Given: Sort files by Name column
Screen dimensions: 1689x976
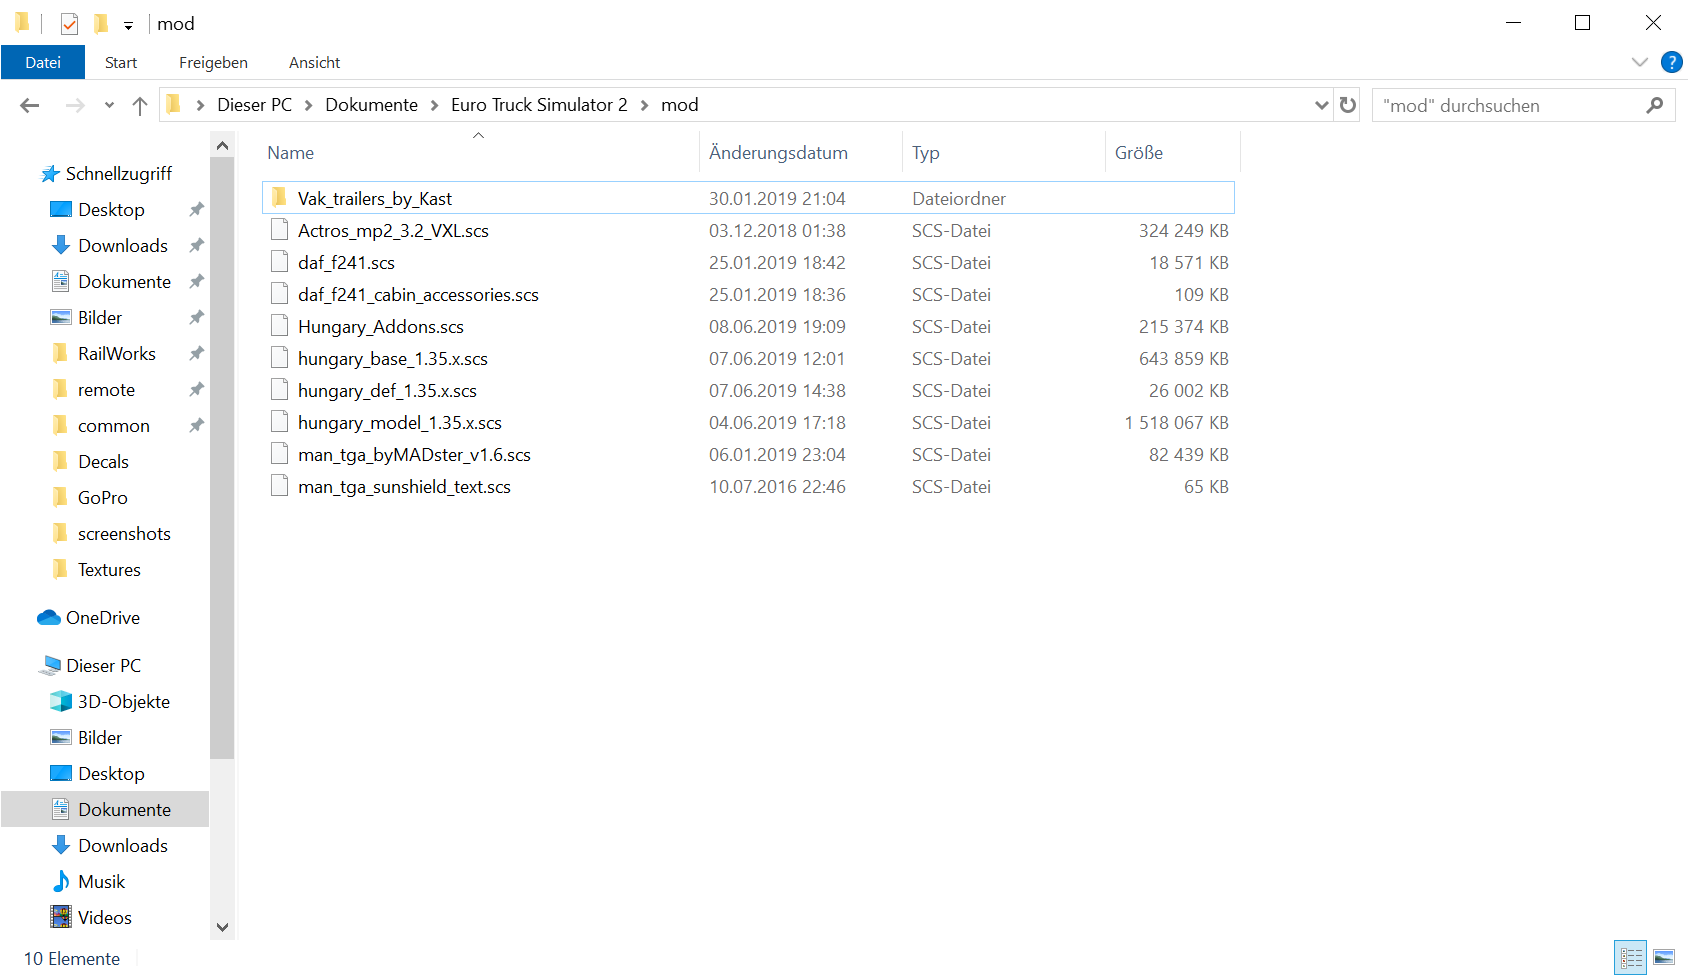Looking at the screenshot, I should (x=479, y=152).
